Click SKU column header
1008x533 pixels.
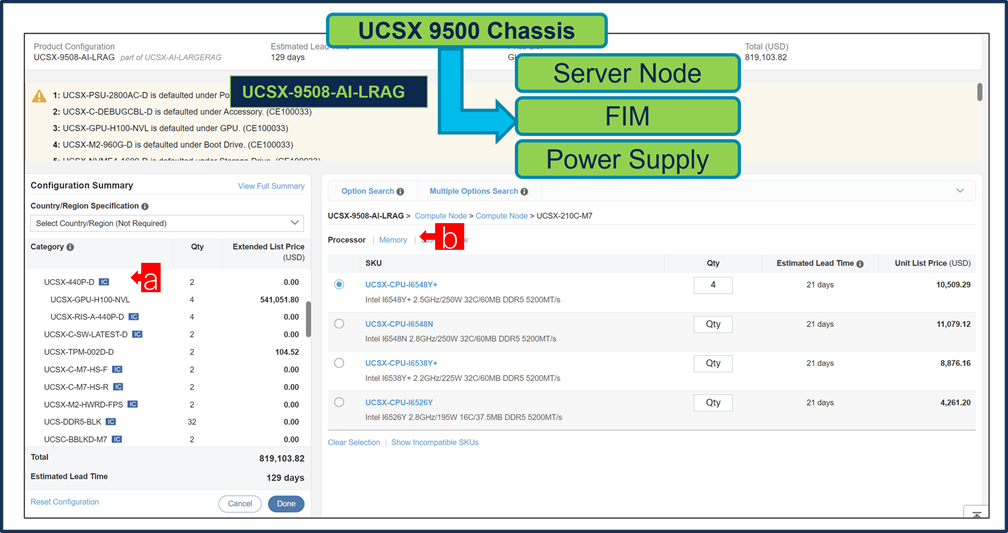[x=374, y=264]
